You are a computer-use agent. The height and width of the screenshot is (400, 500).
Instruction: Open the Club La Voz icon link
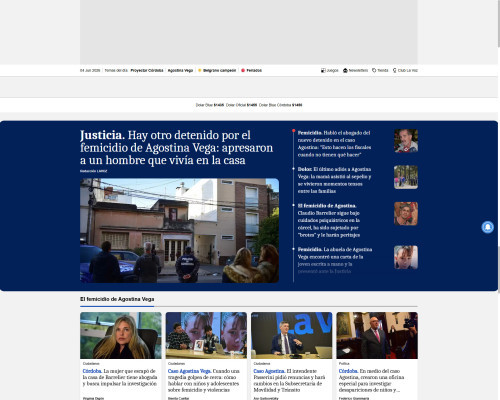tap(405, 70)
